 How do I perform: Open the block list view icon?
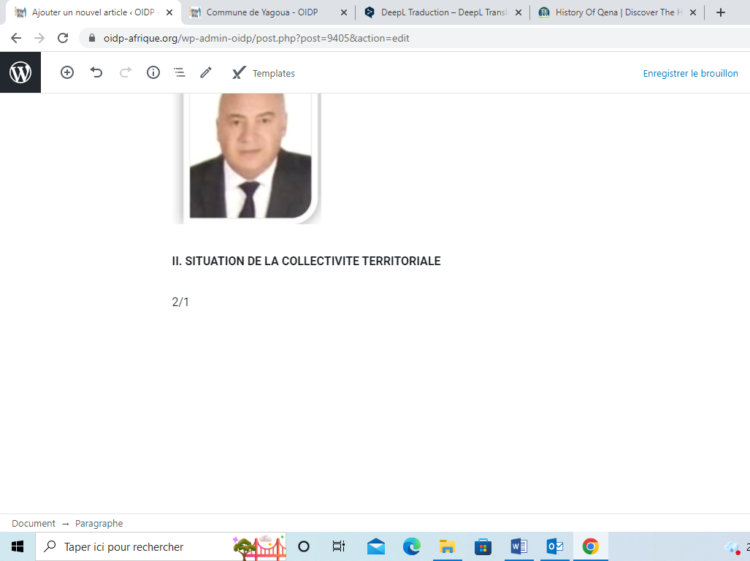coord(179,73)
